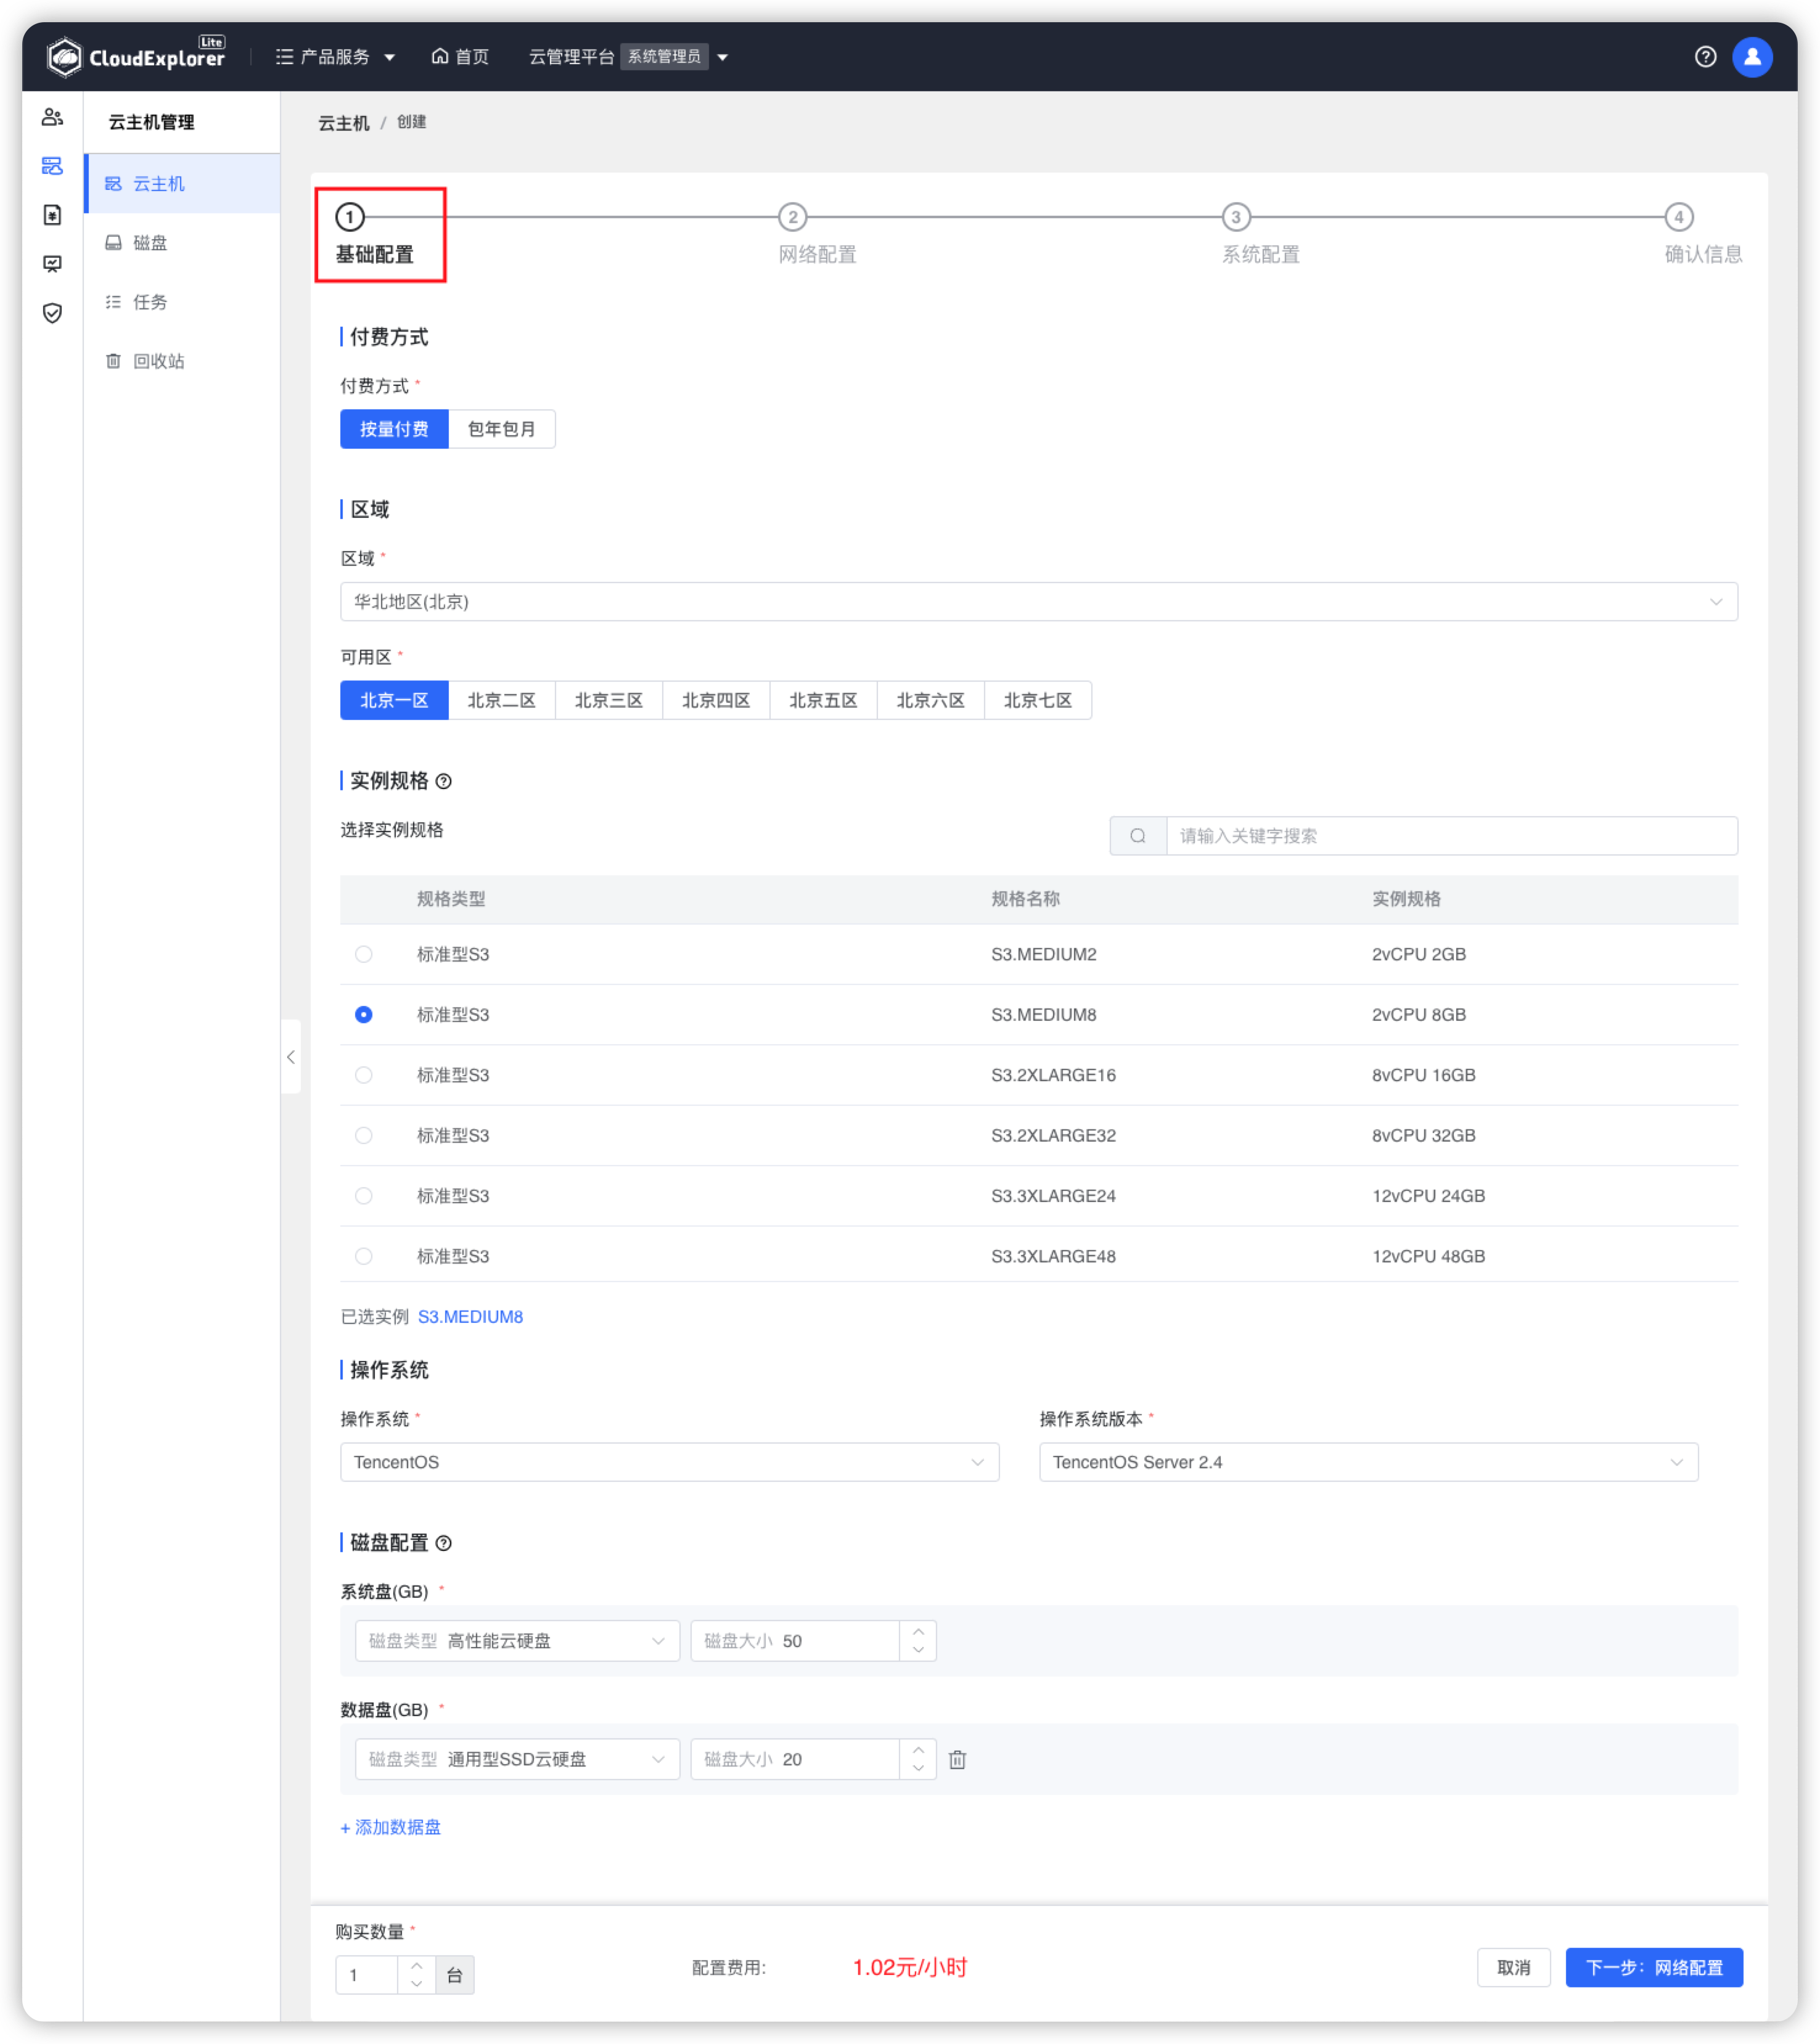
Task: Select availability zone 北京一区
Action: tap(394, 700)
